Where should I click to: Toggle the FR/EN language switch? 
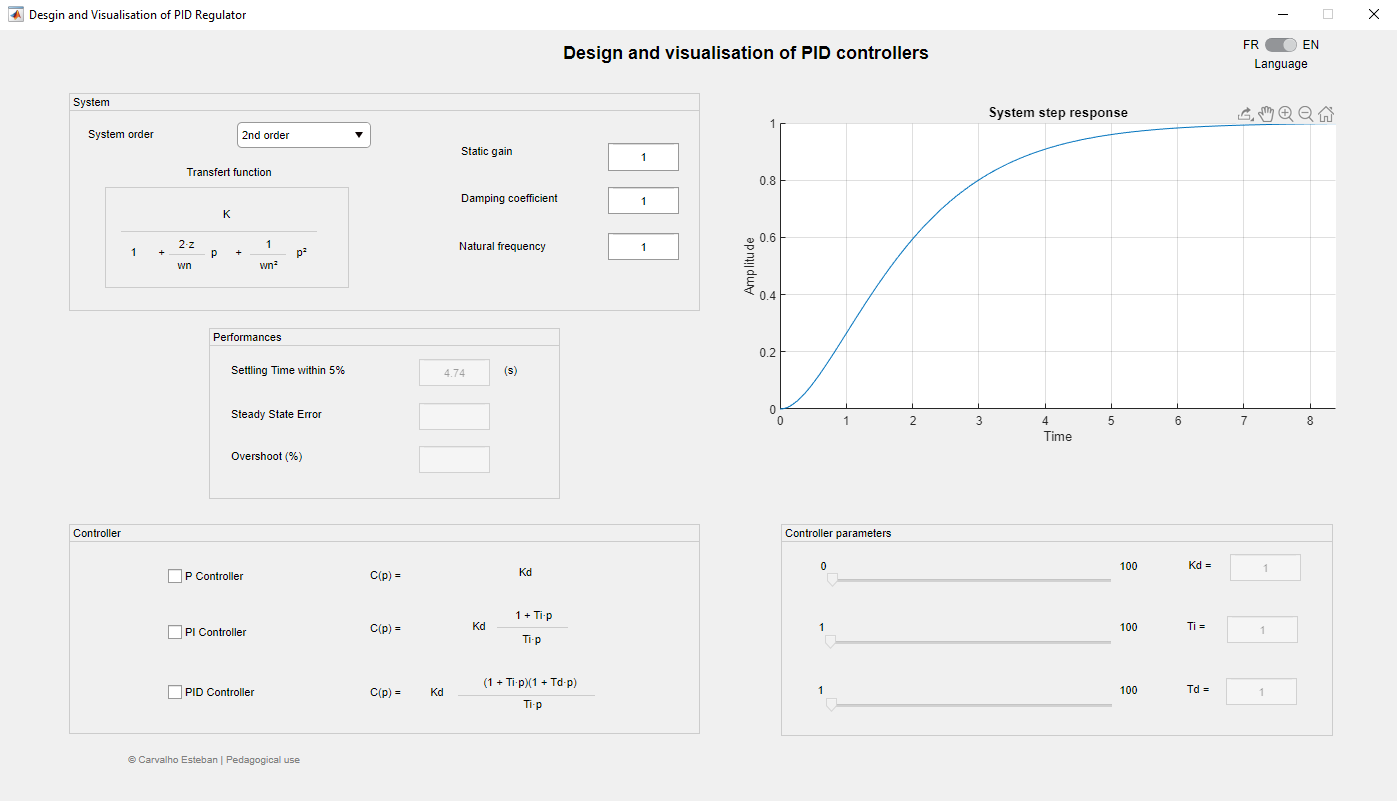pyautogui.click(x=1281, y=45)
